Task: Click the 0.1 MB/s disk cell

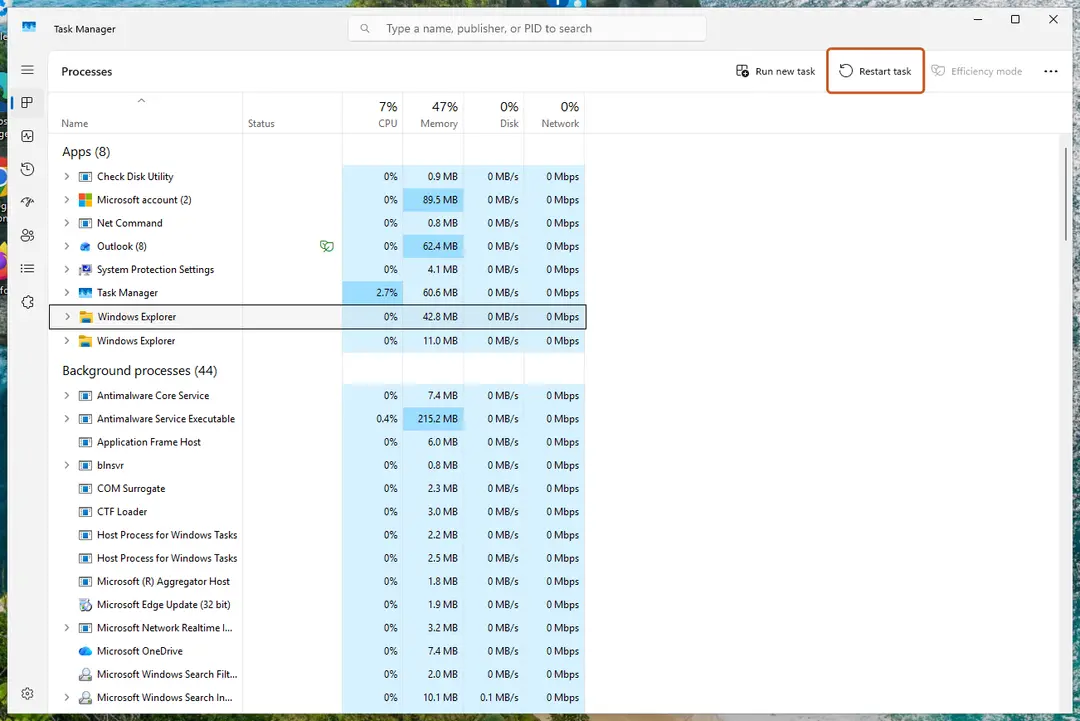Action: tap(494, 698)
